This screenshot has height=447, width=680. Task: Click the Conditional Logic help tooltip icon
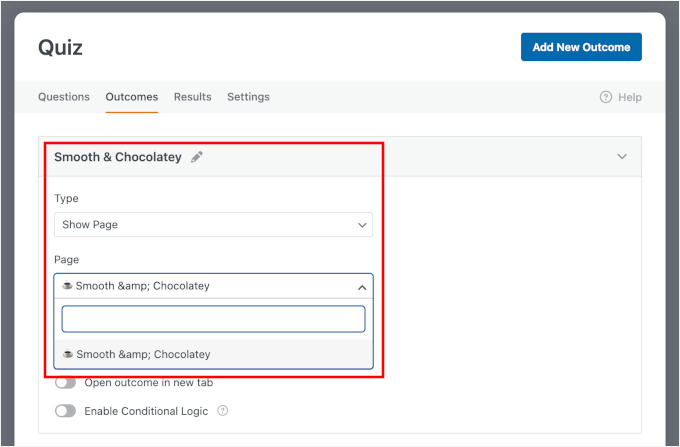222,411
